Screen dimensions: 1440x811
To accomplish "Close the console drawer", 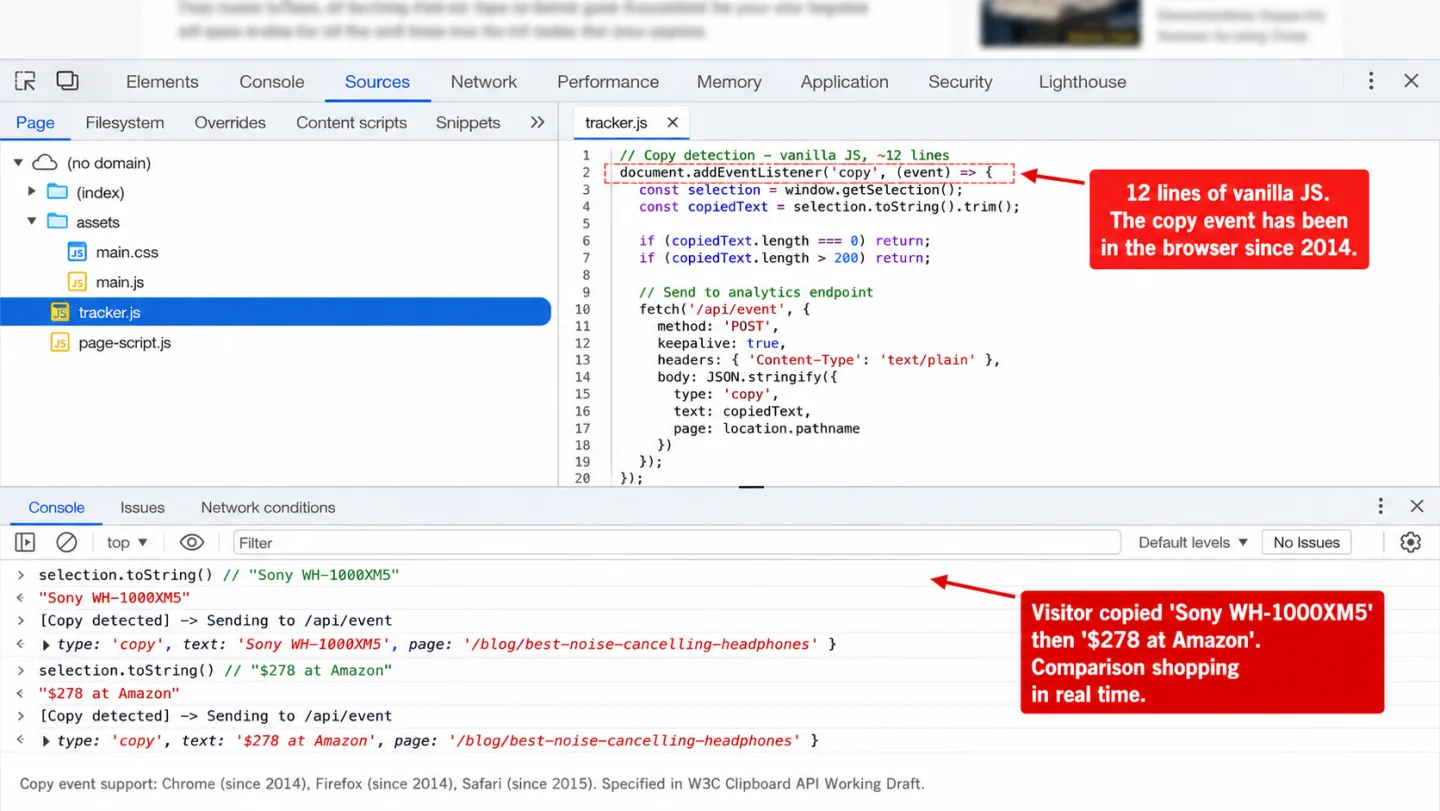I will pyautogui.click(x=1416, y=506).
